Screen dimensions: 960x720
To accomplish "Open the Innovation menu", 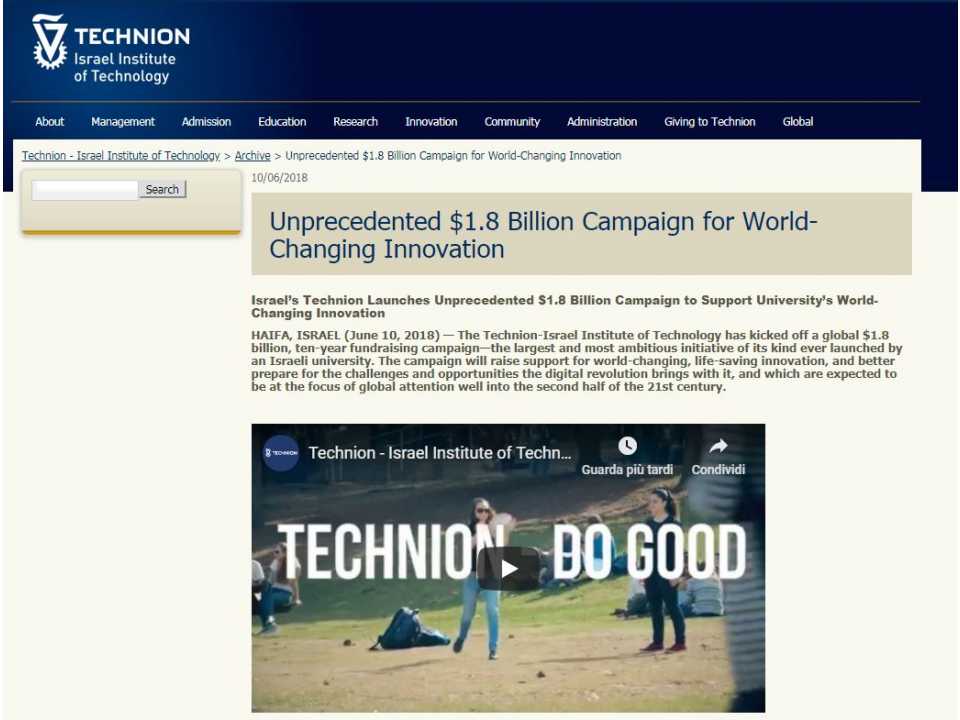I will coord(431,121).
